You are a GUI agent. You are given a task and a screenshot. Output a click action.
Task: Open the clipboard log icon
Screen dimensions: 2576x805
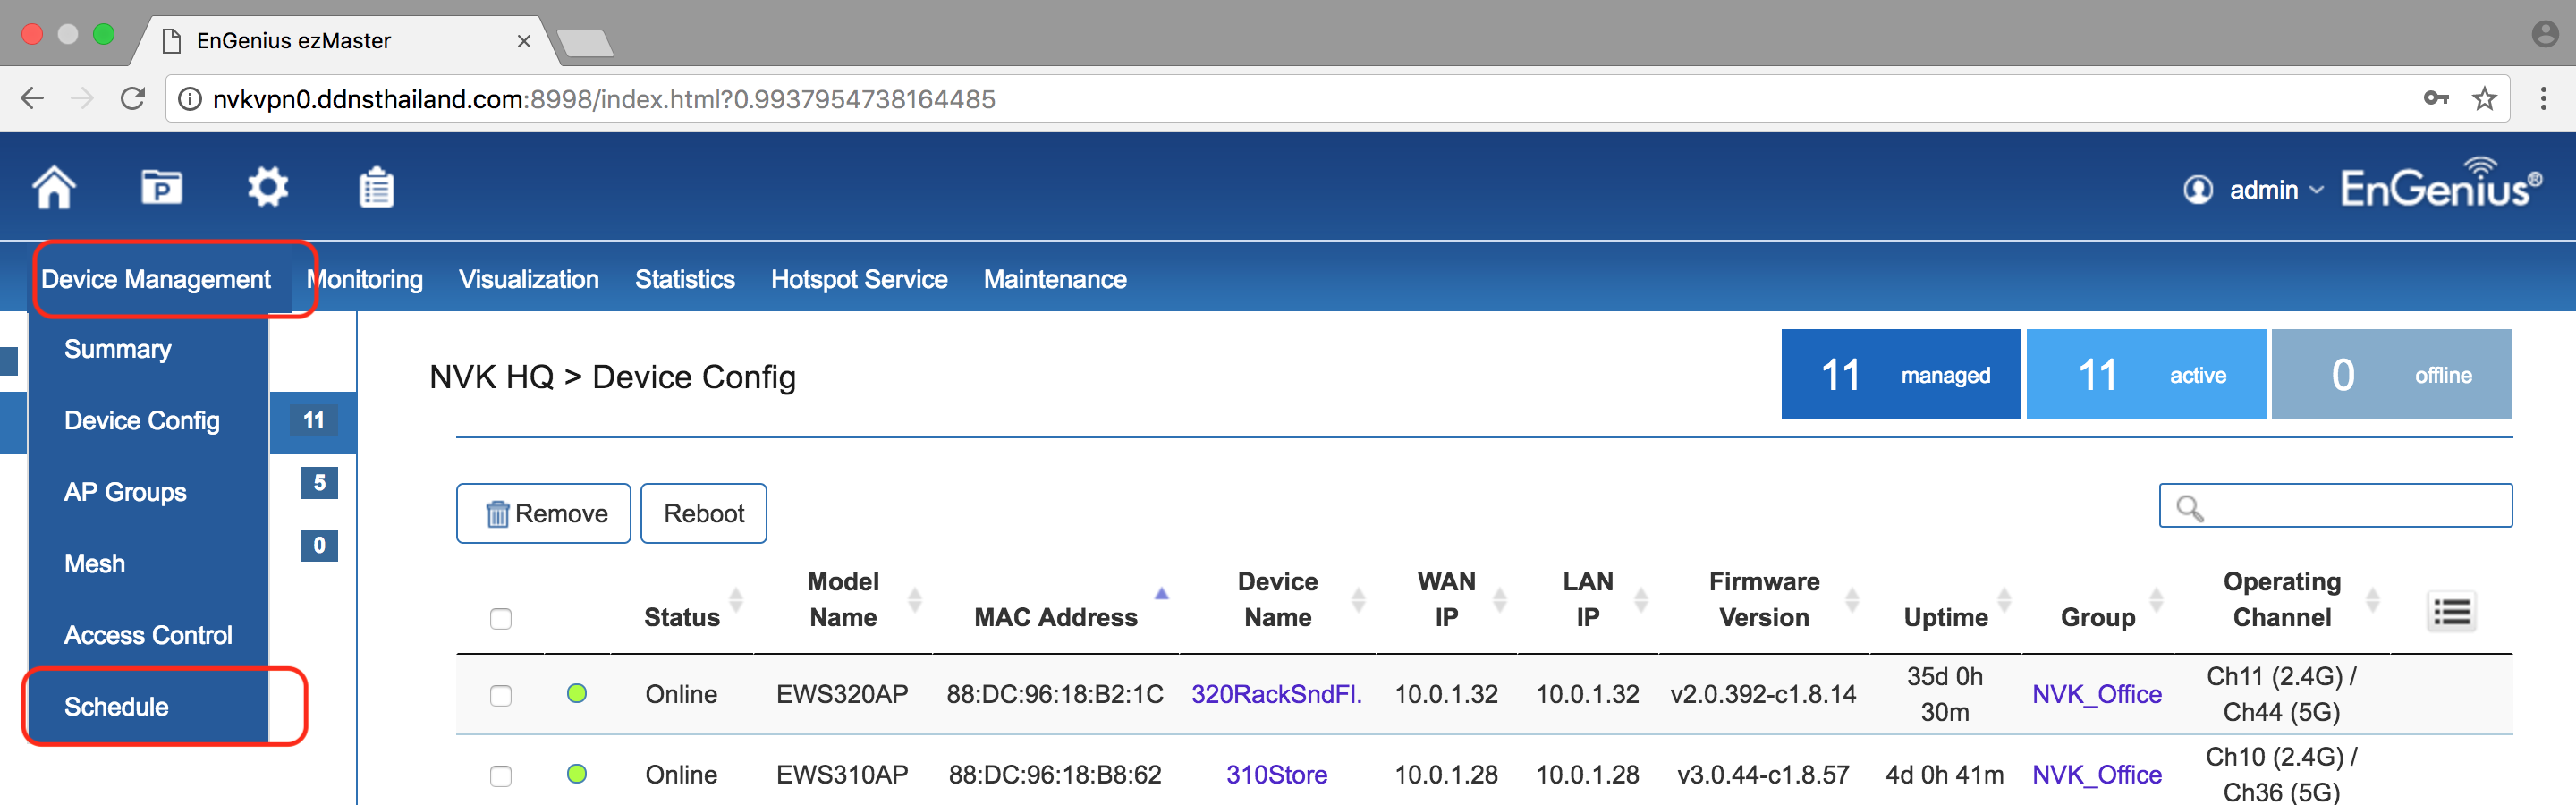[376, 187]
